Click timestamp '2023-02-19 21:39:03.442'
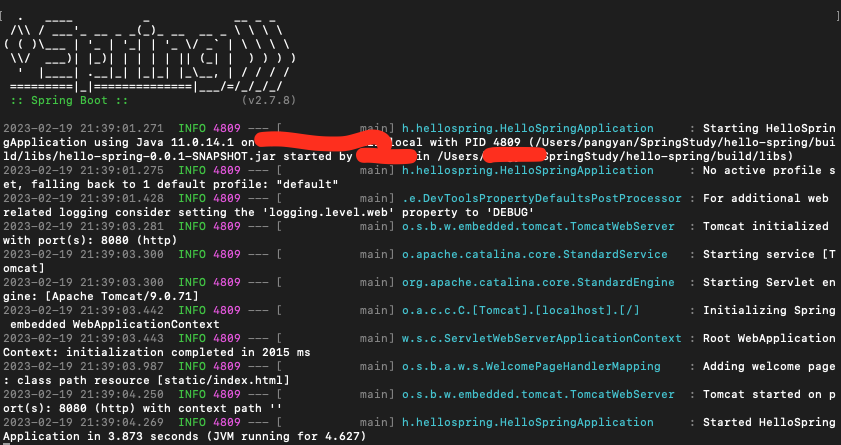The image size is (841, 445). point(83,310)
